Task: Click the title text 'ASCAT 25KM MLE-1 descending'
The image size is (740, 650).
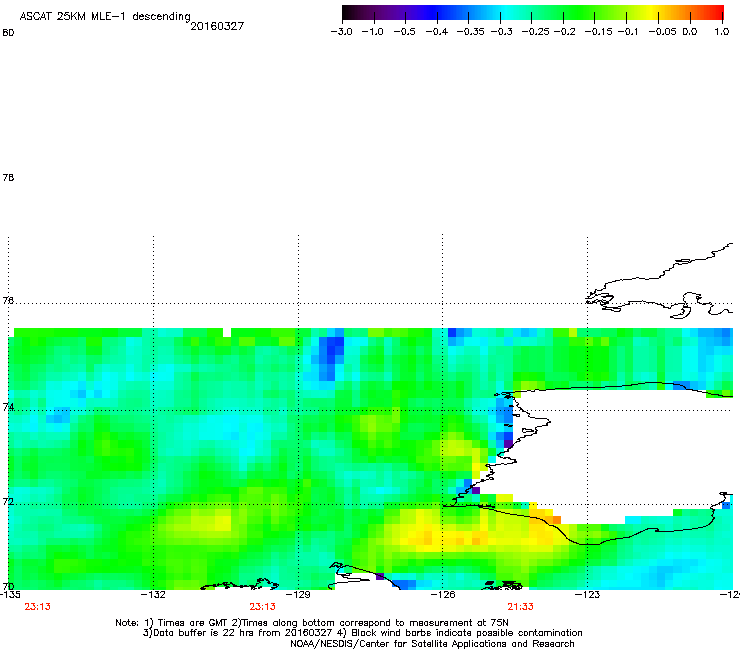Action: [x=105, y=16]
